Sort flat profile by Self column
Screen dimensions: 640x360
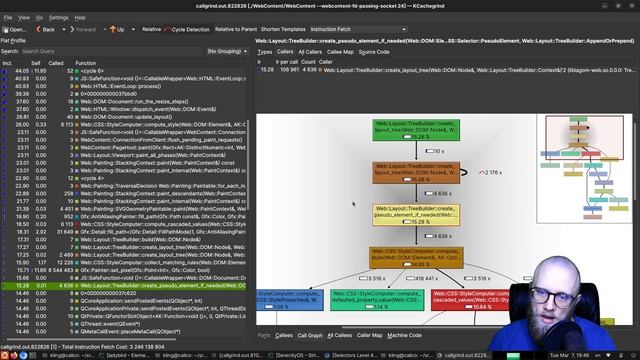36,63
